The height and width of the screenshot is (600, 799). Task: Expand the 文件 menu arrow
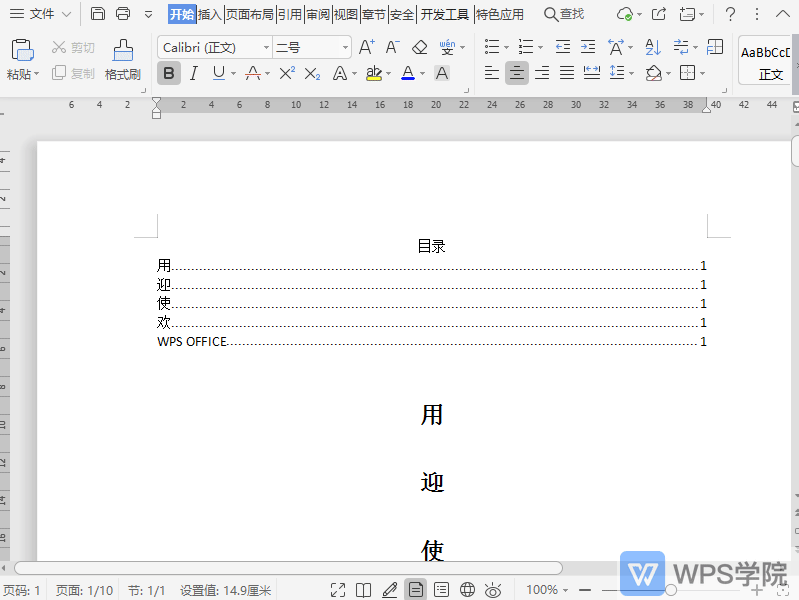click(x=66, y=14)
